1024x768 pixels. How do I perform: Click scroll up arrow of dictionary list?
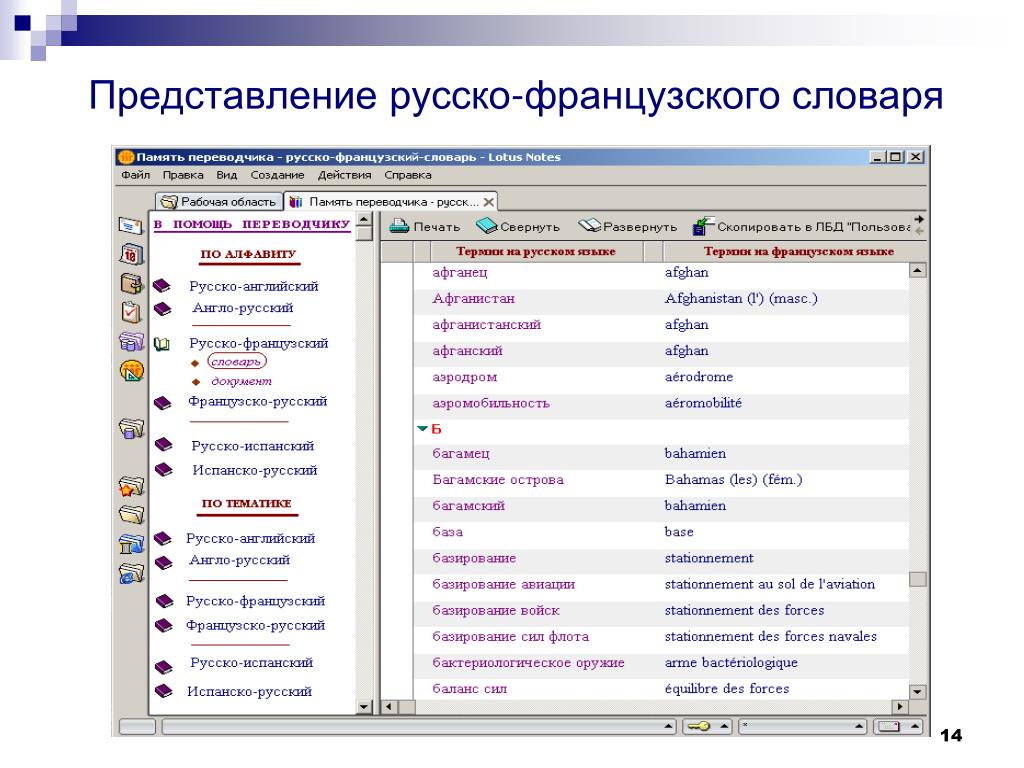pyautogui.click(x=918, y=270)
